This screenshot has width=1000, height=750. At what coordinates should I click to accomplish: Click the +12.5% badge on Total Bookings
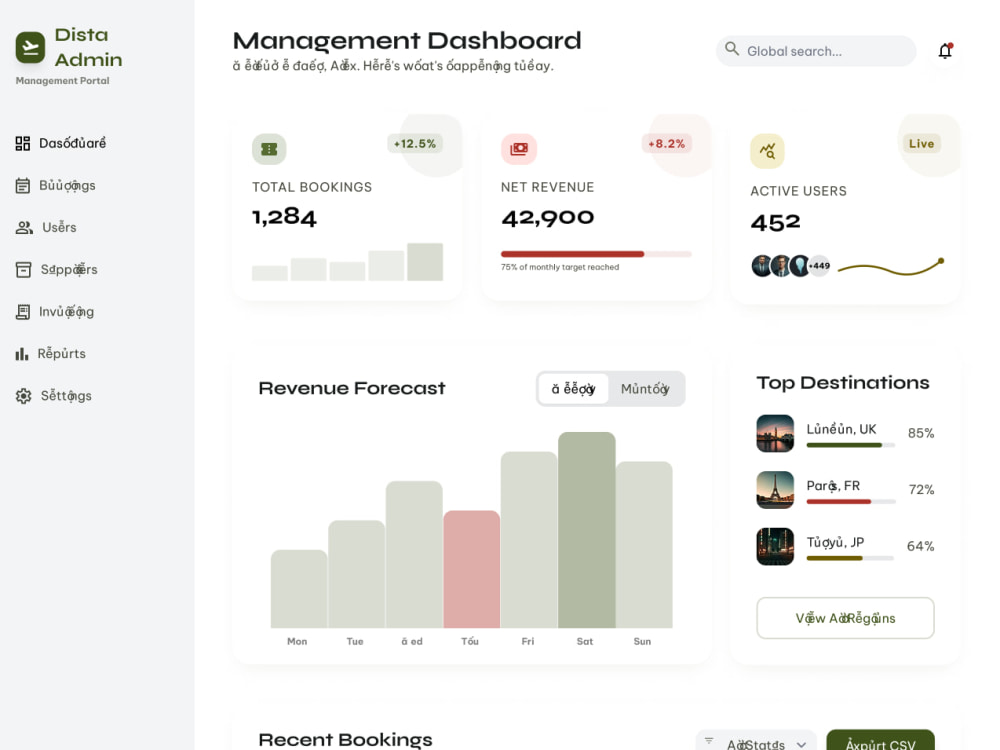[415, 143]
